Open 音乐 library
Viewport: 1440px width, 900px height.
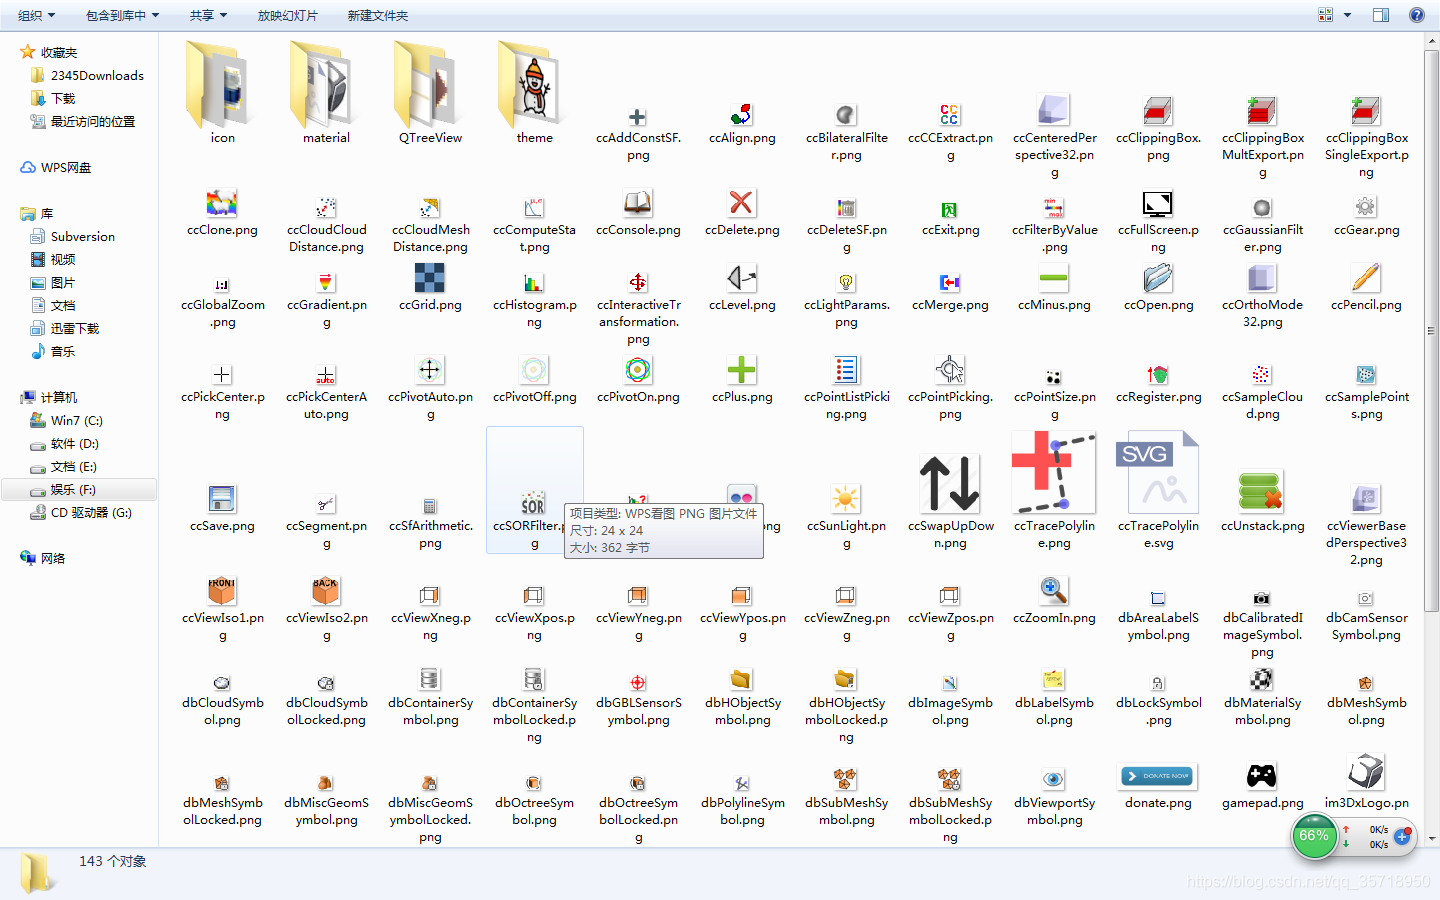pos(52,352)
